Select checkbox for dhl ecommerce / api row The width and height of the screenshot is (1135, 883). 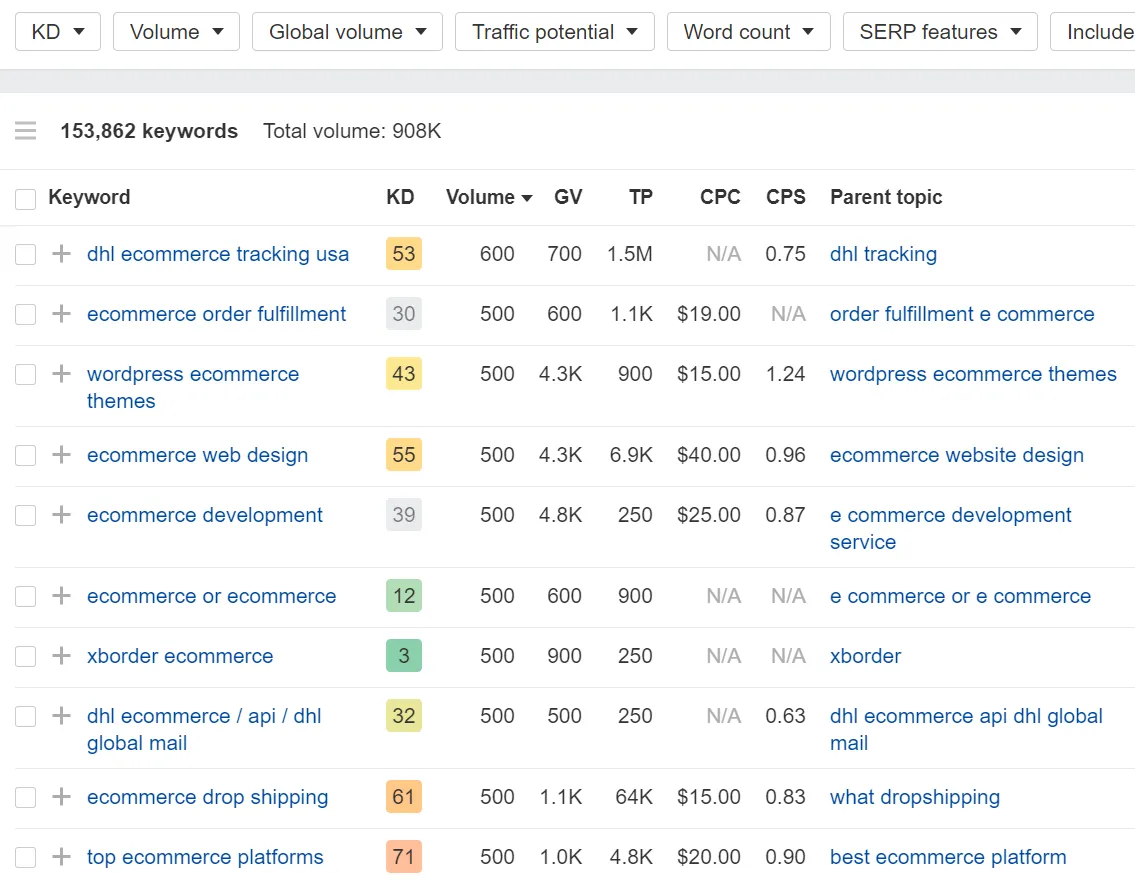(x=26, y=716)
